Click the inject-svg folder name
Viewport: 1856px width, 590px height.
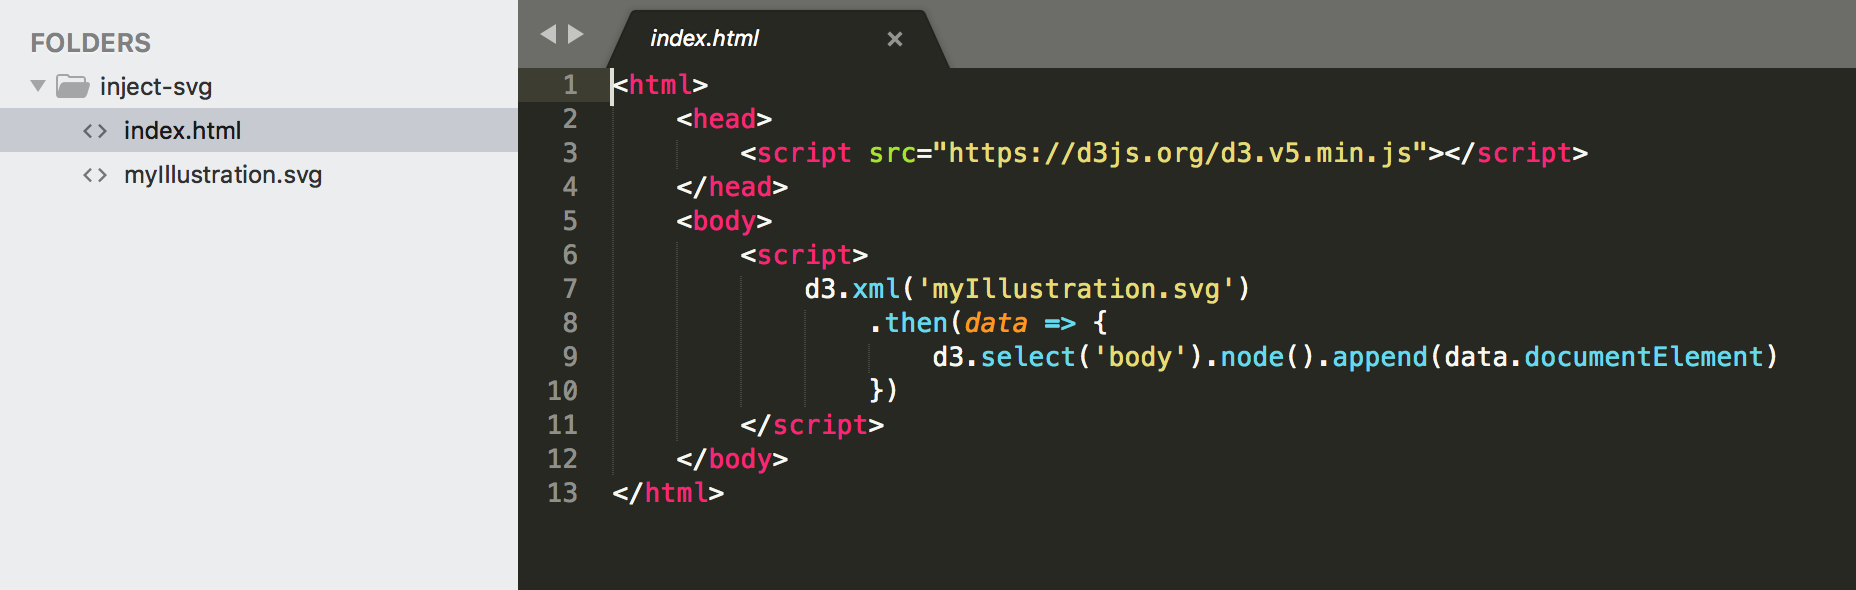tap(156, 87)
